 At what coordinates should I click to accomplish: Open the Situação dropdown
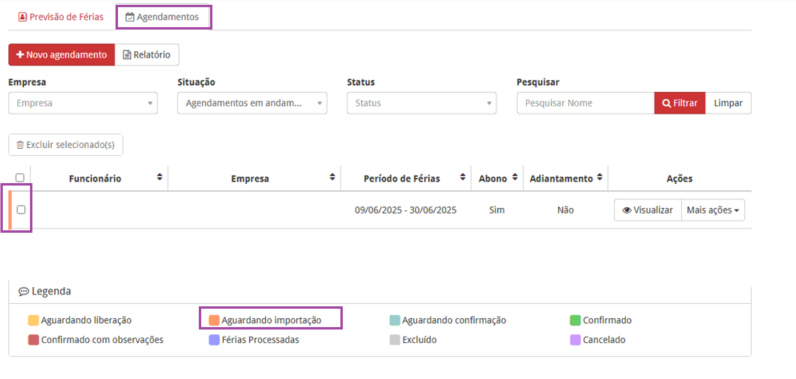[252, 103]
